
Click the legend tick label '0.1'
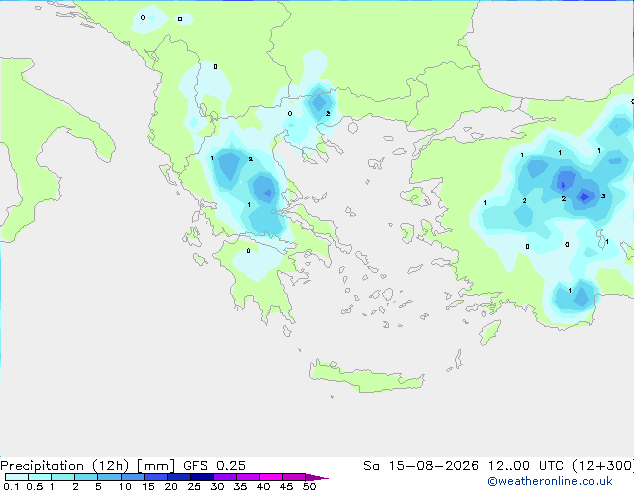[11, 486]
